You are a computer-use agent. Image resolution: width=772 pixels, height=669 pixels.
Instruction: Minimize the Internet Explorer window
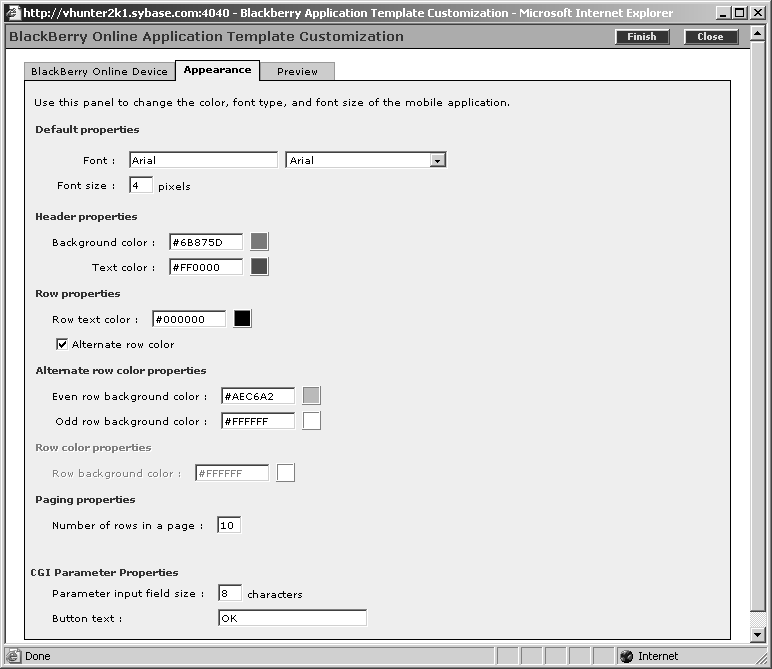[x=723, y=13]
